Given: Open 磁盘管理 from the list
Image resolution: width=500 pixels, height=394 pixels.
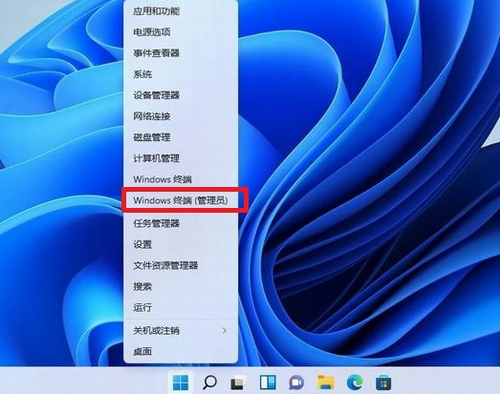Looking at the screenshot, I should pyautogui.click(x=181, y=137).
